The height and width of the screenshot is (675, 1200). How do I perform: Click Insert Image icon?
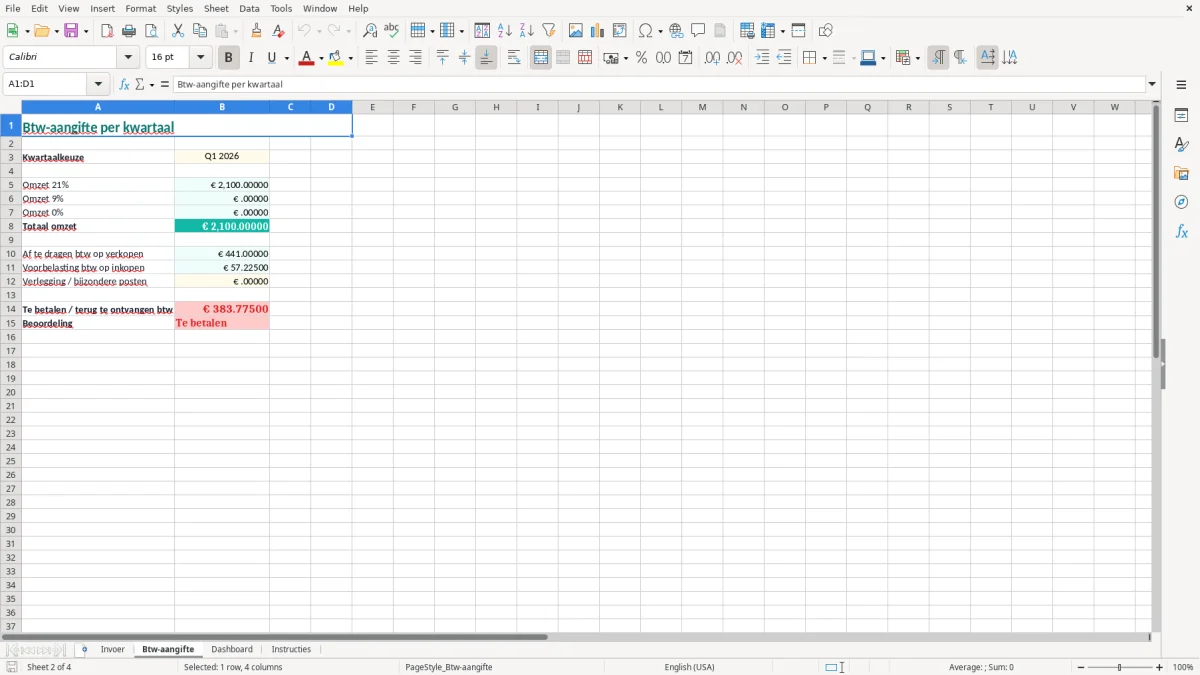576,31
